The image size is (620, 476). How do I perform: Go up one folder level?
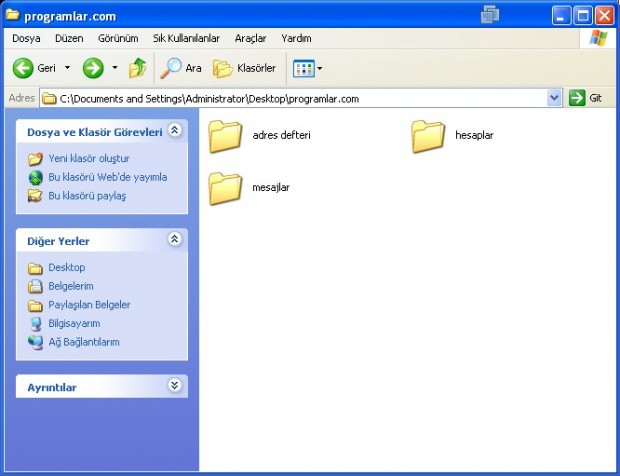coord(138,68)
